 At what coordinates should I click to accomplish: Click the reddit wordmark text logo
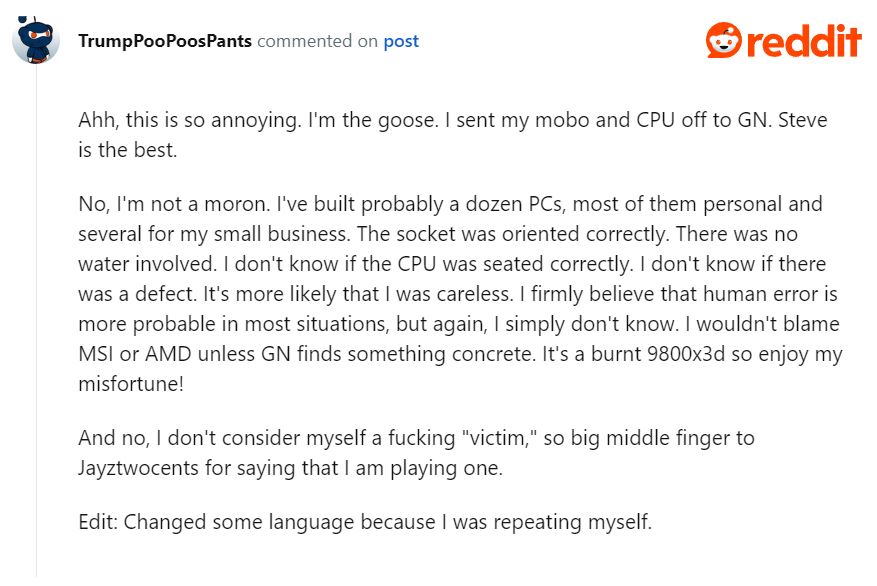point(802,41)
